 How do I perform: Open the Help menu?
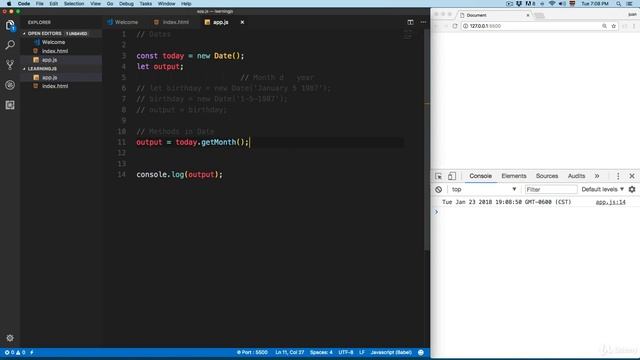(186, 4)
